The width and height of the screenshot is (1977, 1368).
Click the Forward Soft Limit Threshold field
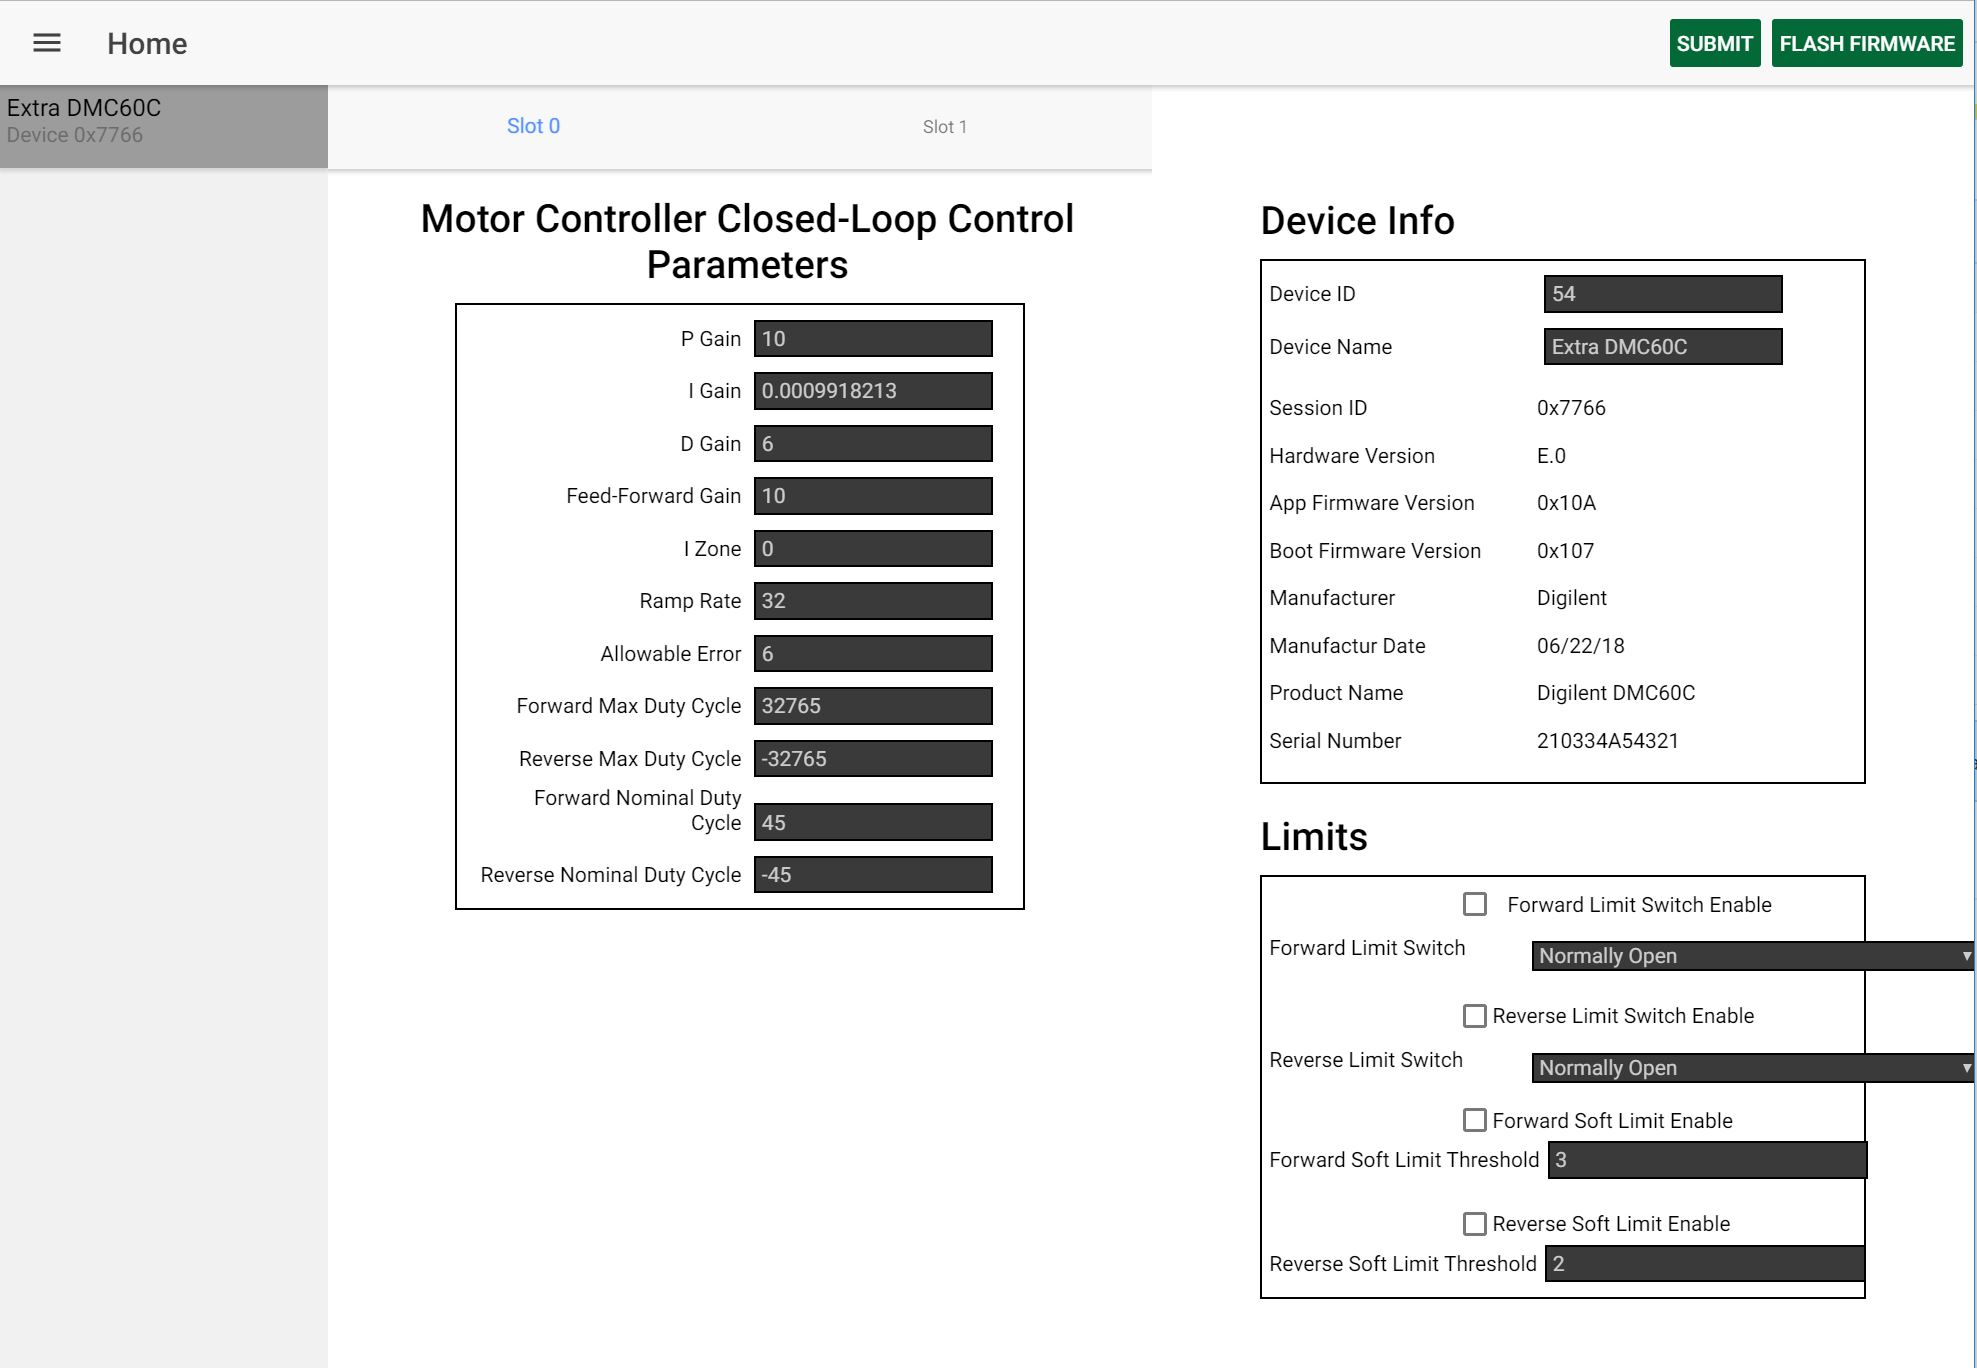pos(1707,1160)
